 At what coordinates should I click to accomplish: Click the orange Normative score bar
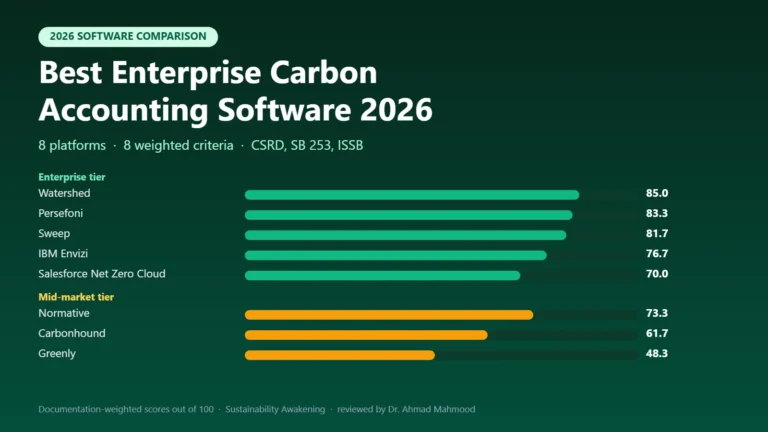point(389,315)
